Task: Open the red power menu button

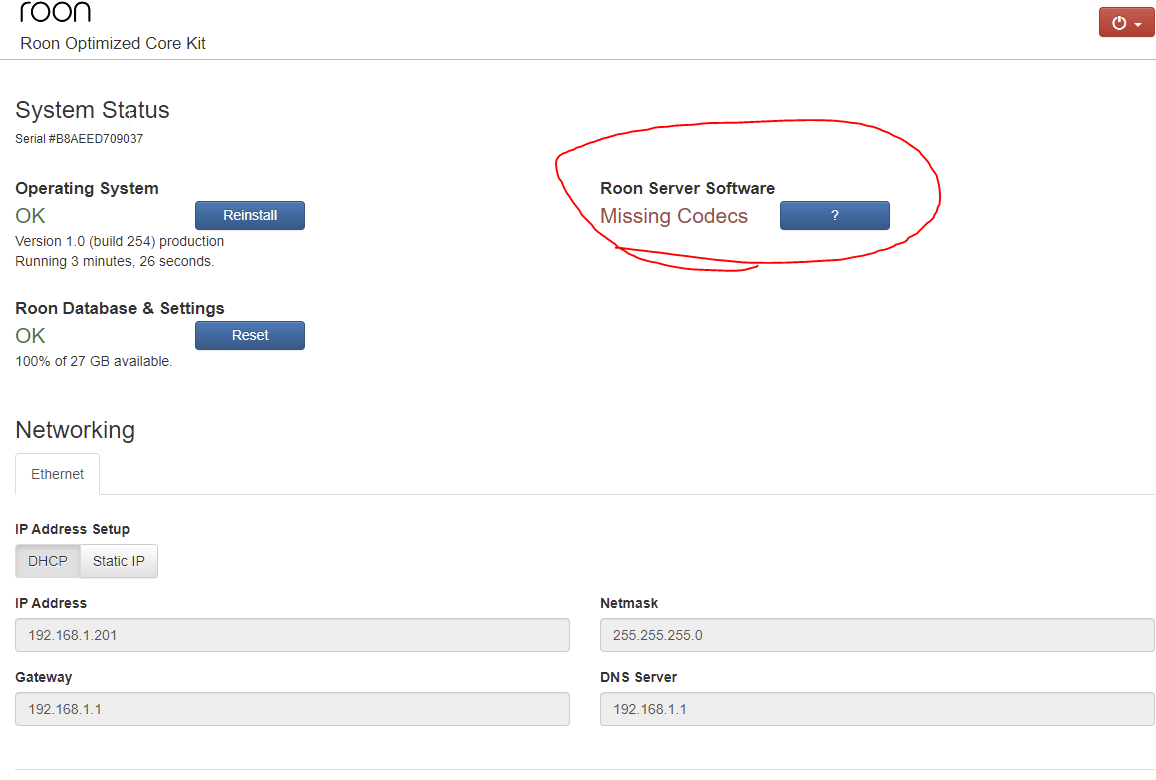Action: pyautogui.click(x=1126, y=23)
